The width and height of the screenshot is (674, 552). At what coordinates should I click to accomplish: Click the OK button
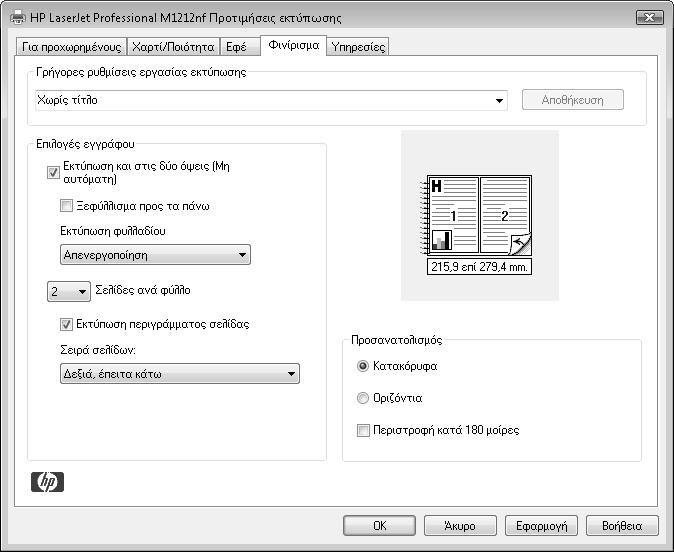[380, 526]
